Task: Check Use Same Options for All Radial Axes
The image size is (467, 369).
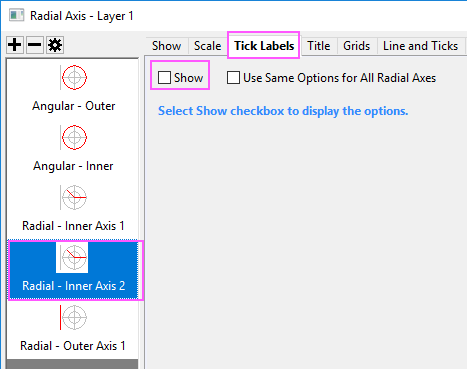Action: tap(233, 77)
